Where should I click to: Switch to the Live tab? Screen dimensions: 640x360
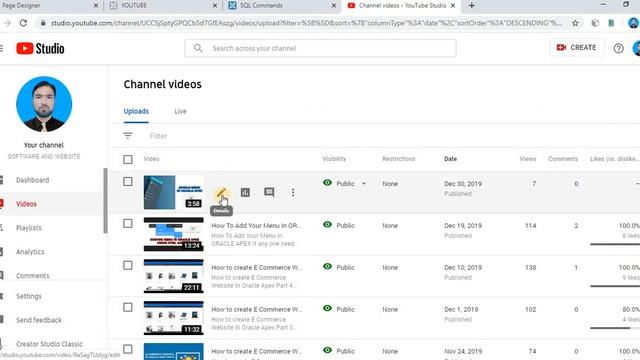(180, 111)
